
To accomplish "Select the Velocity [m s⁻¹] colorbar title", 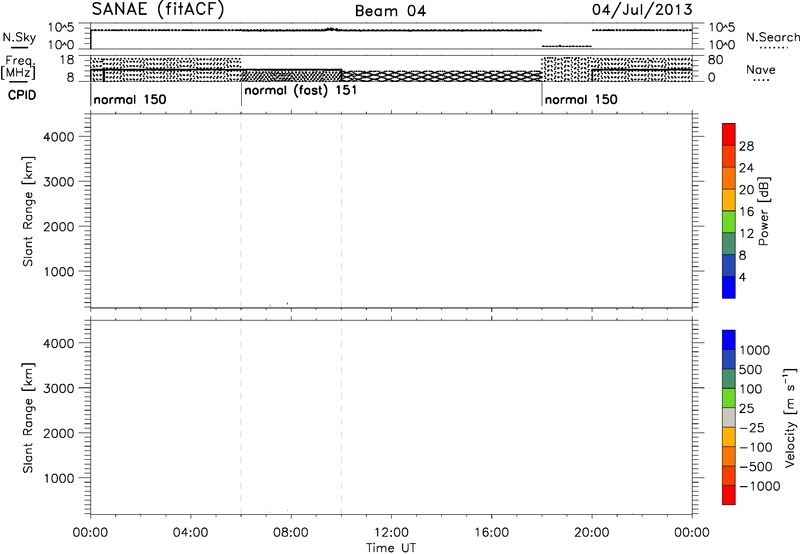I will point(790,417).
